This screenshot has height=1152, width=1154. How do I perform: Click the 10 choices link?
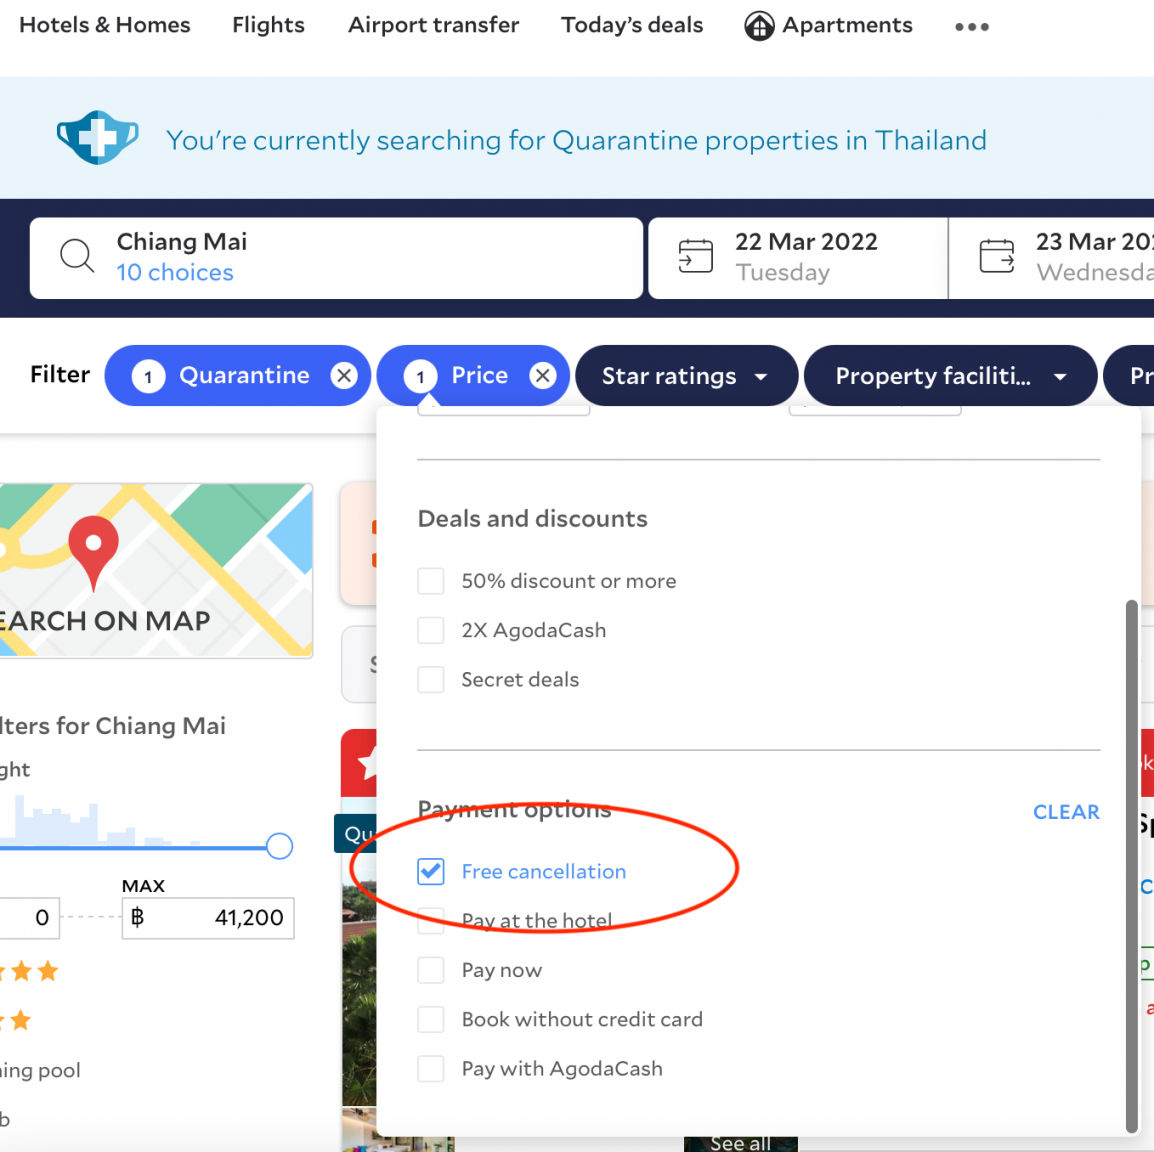[175, 273]
